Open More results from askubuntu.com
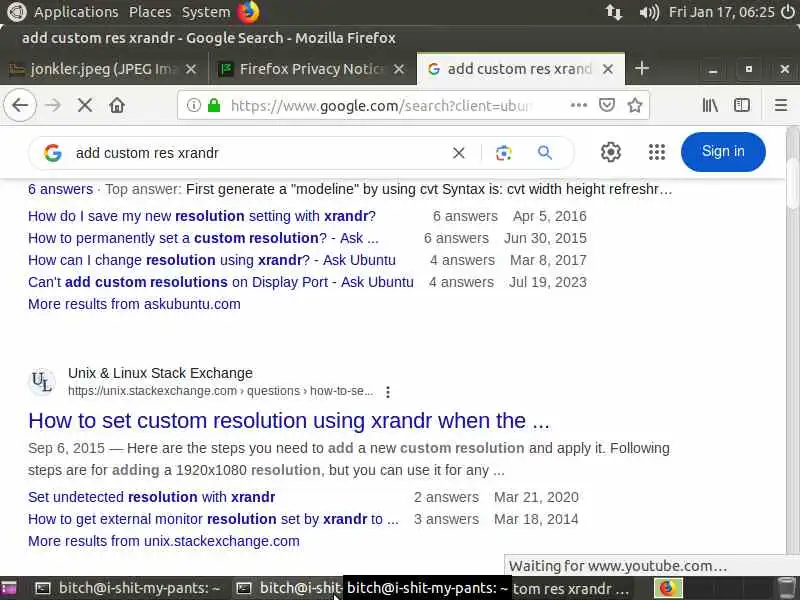This screenshot has height=600, width=800. coord(134,304)
